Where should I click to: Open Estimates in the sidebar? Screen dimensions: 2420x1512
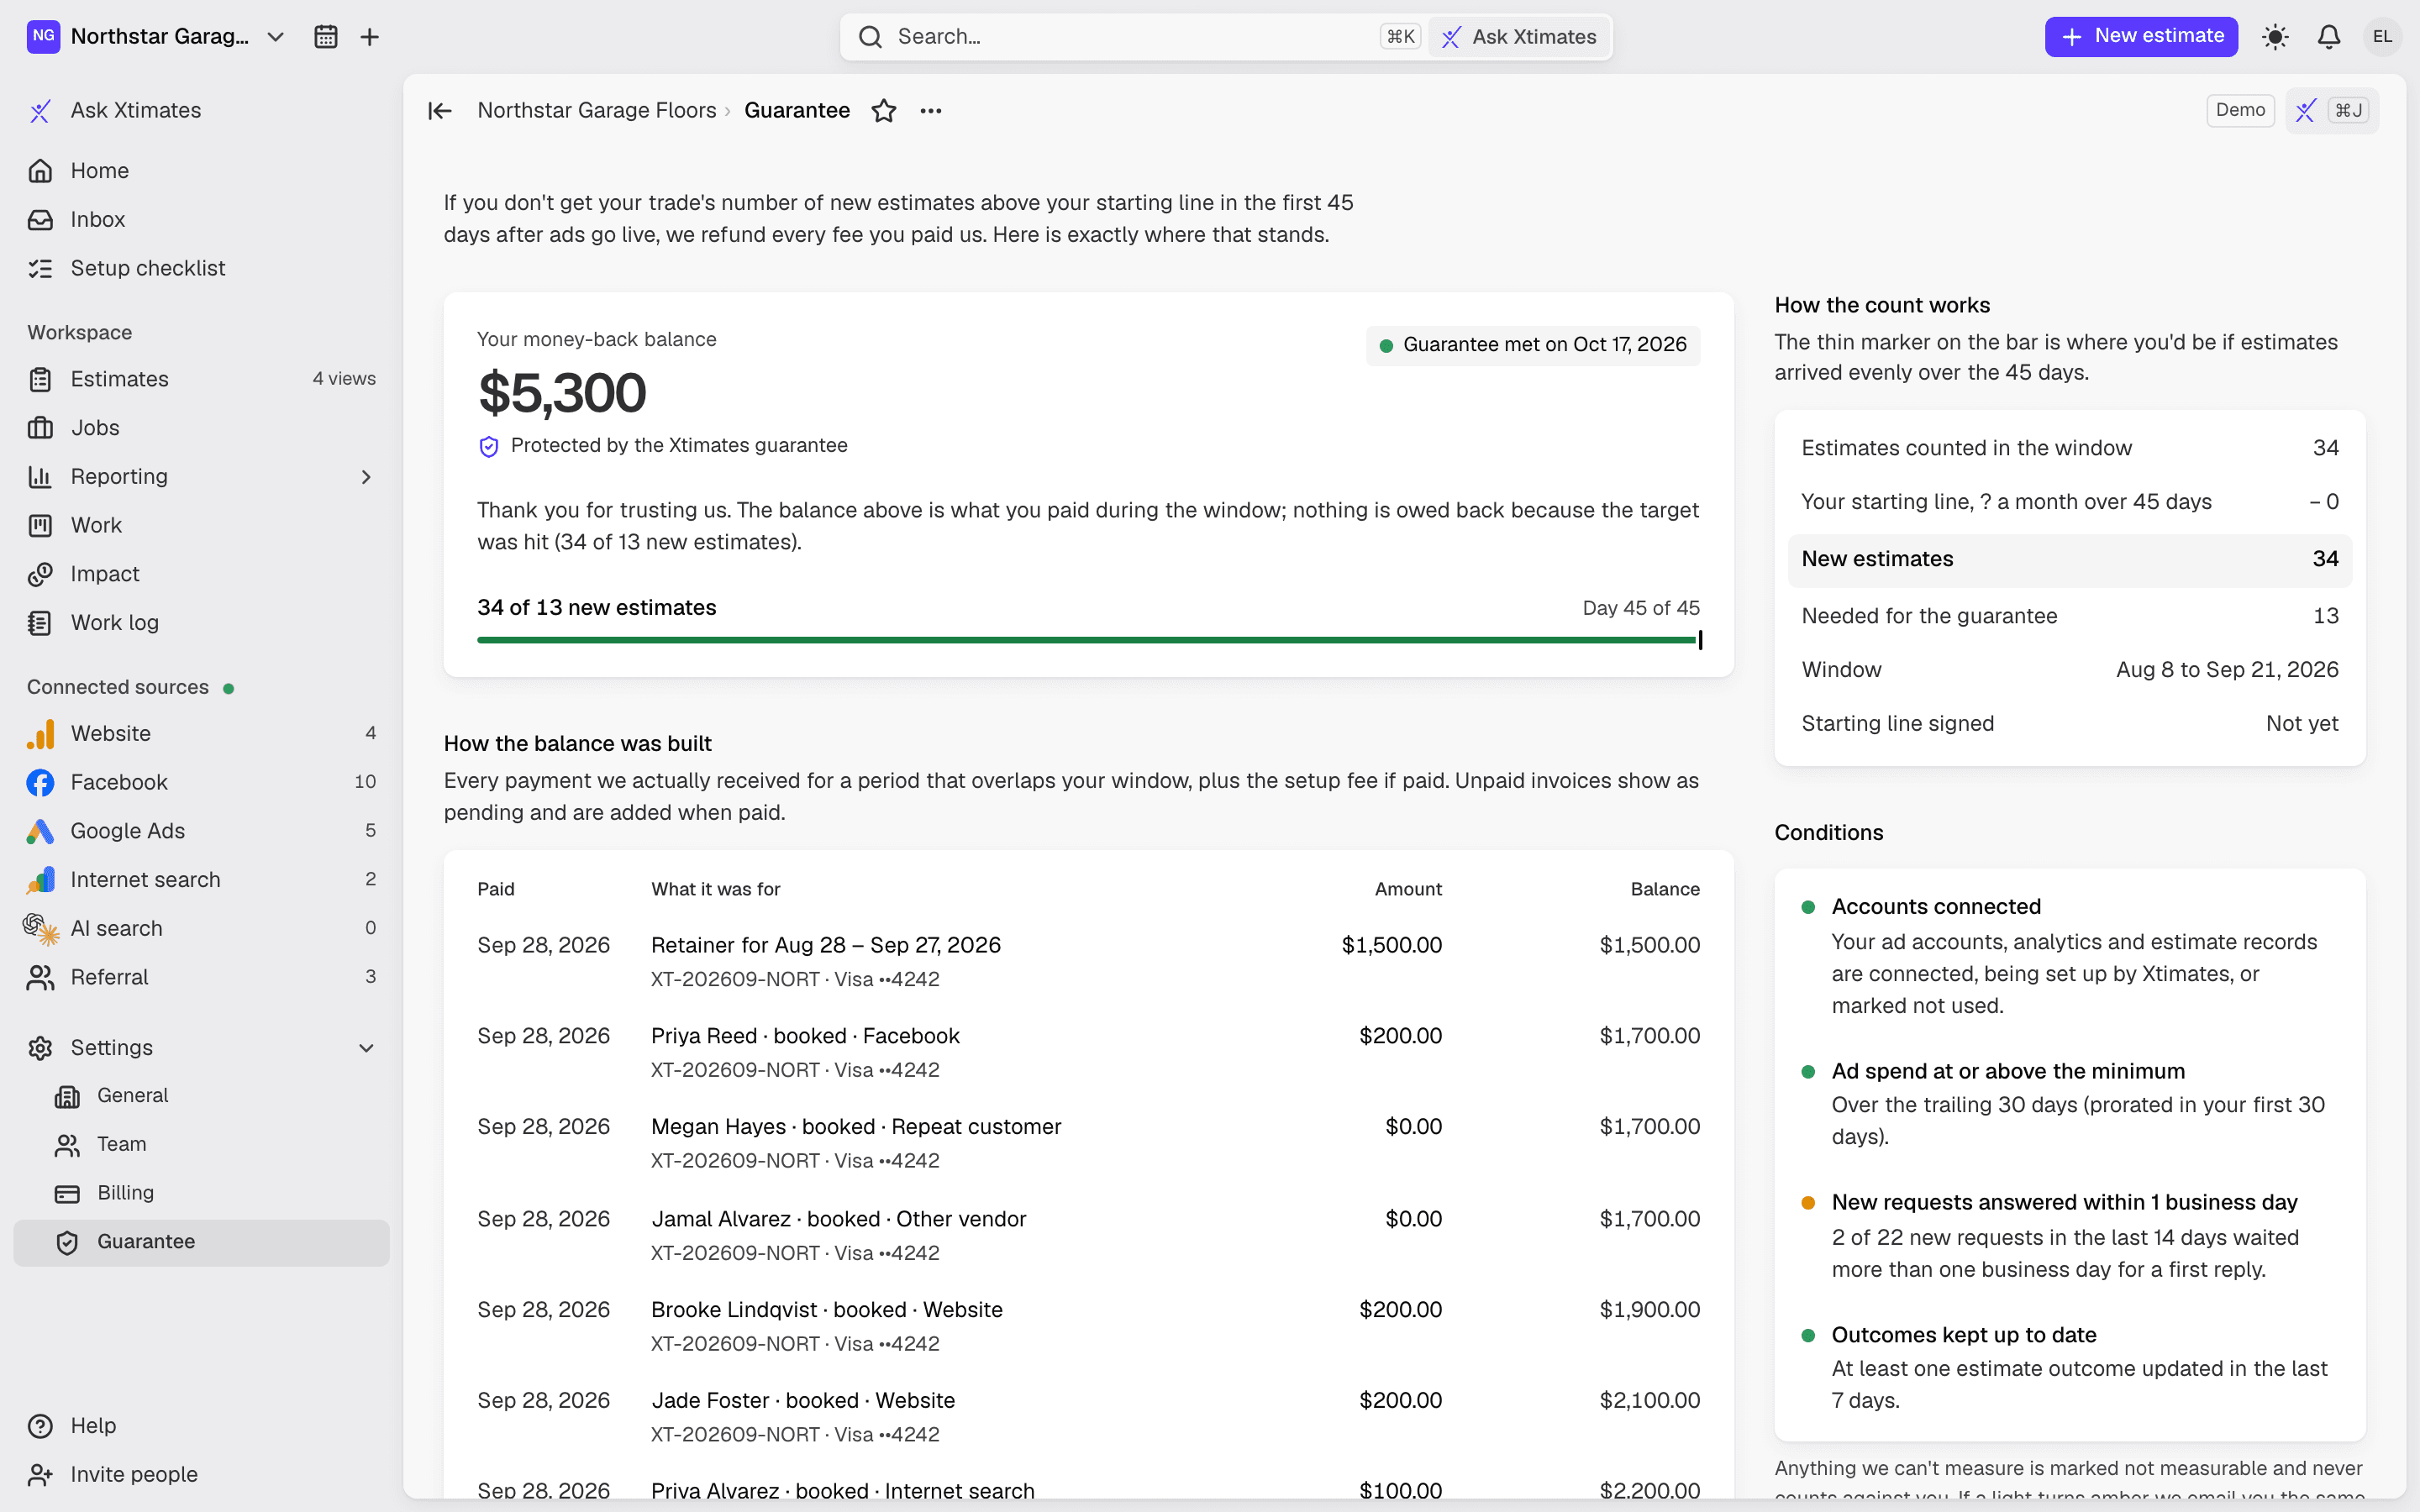click(201, 380)
